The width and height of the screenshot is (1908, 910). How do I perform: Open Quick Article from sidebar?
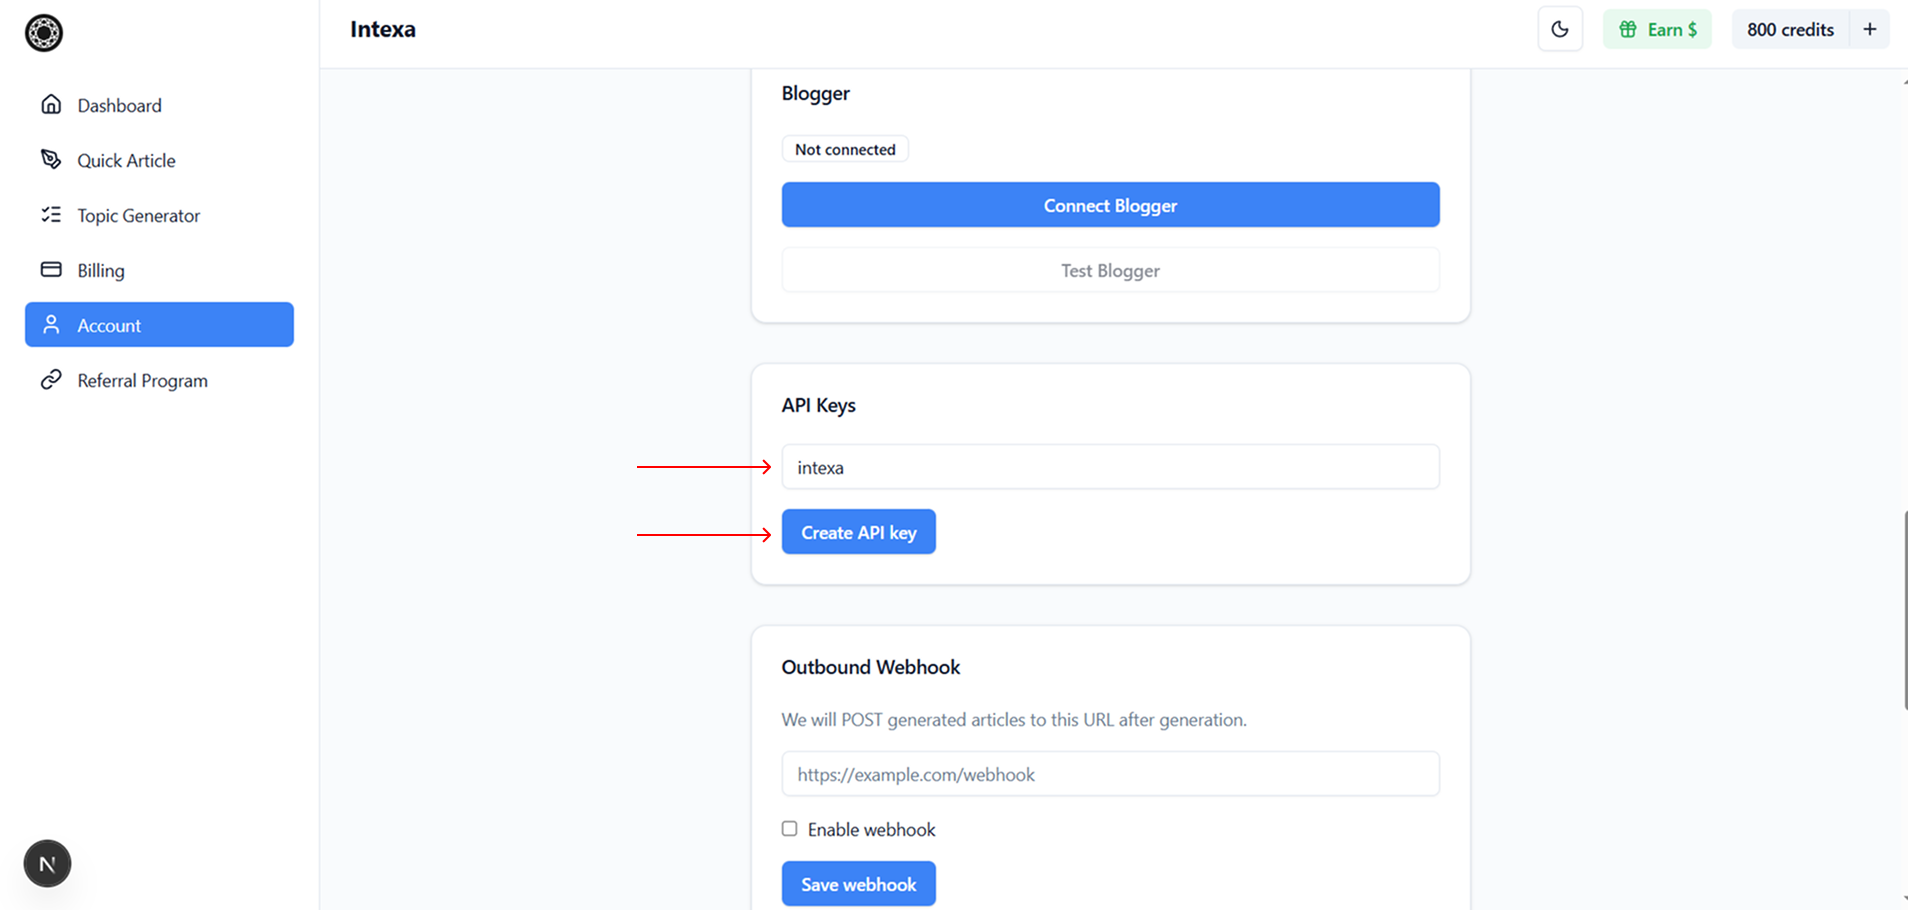tap(126, 160)
